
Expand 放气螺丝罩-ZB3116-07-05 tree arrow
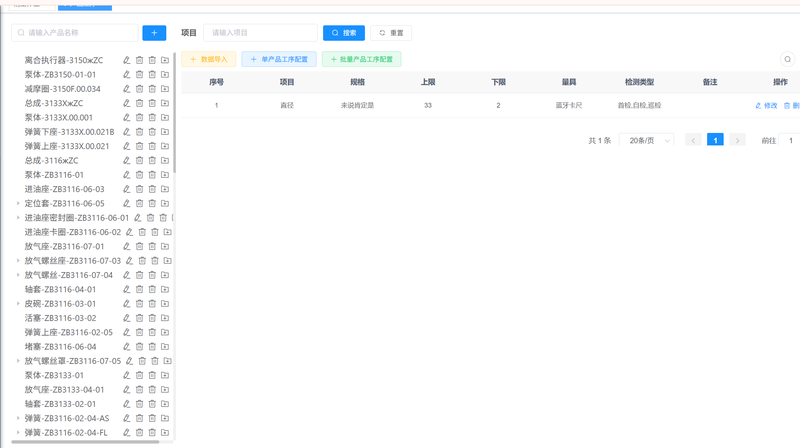point(18,361)
